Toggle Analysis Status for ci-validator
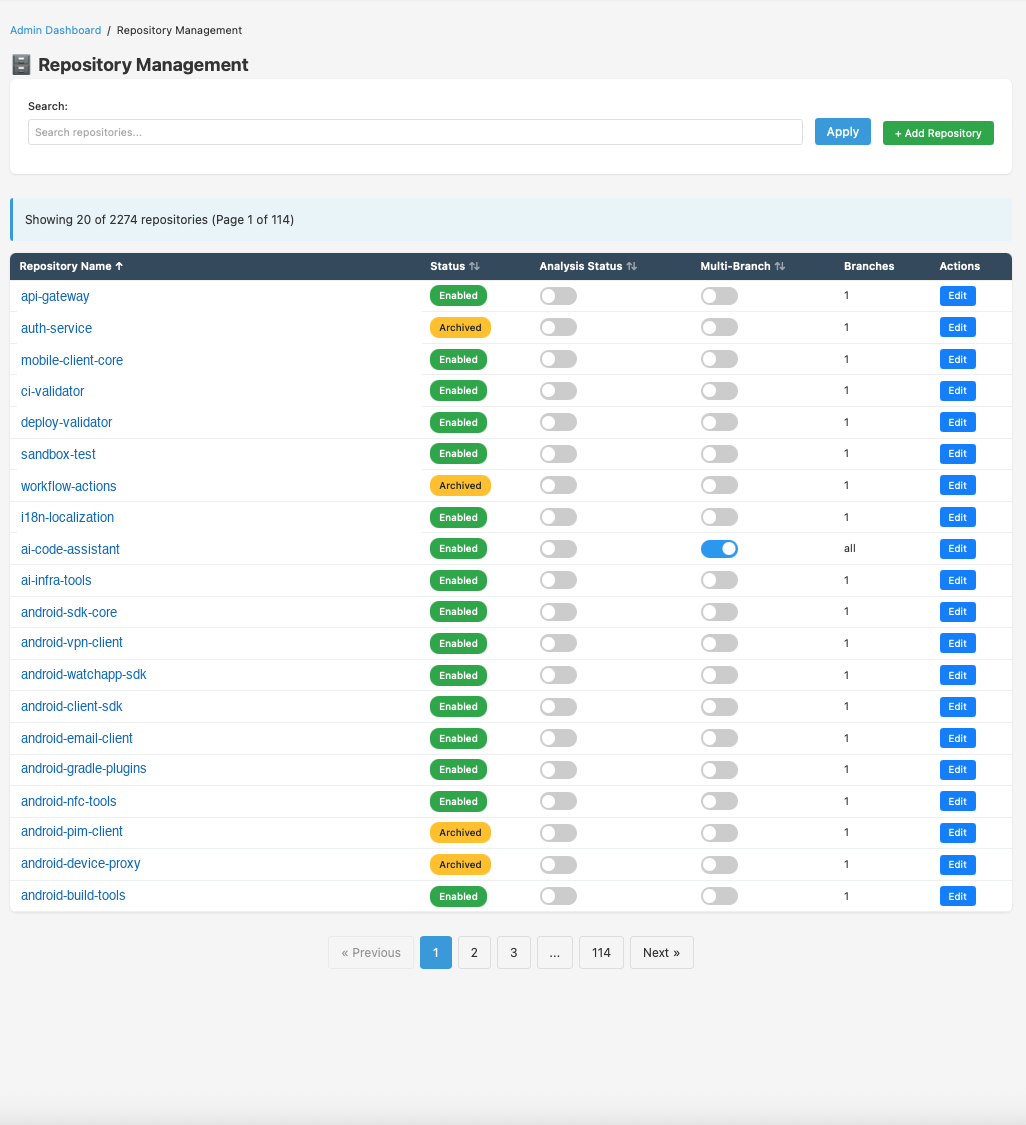This screenshot has width=1026, height=1125. coord(558,391)
